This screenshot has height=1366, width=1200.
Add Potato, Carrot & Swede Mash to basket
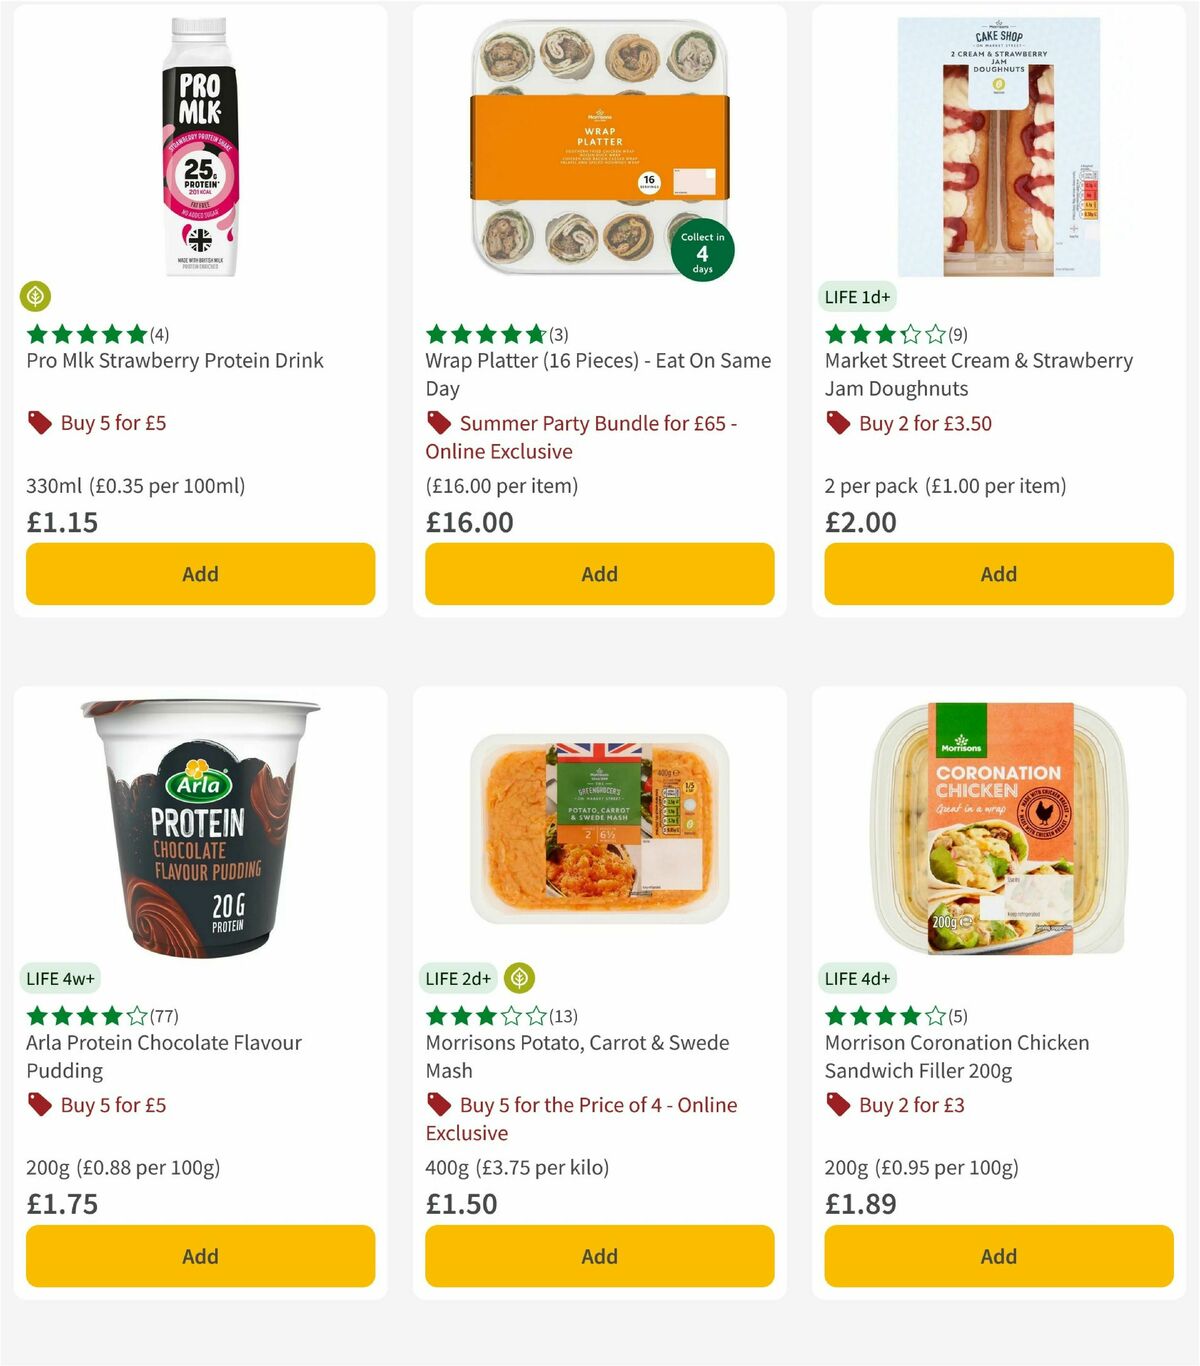tap(598, 1256)
